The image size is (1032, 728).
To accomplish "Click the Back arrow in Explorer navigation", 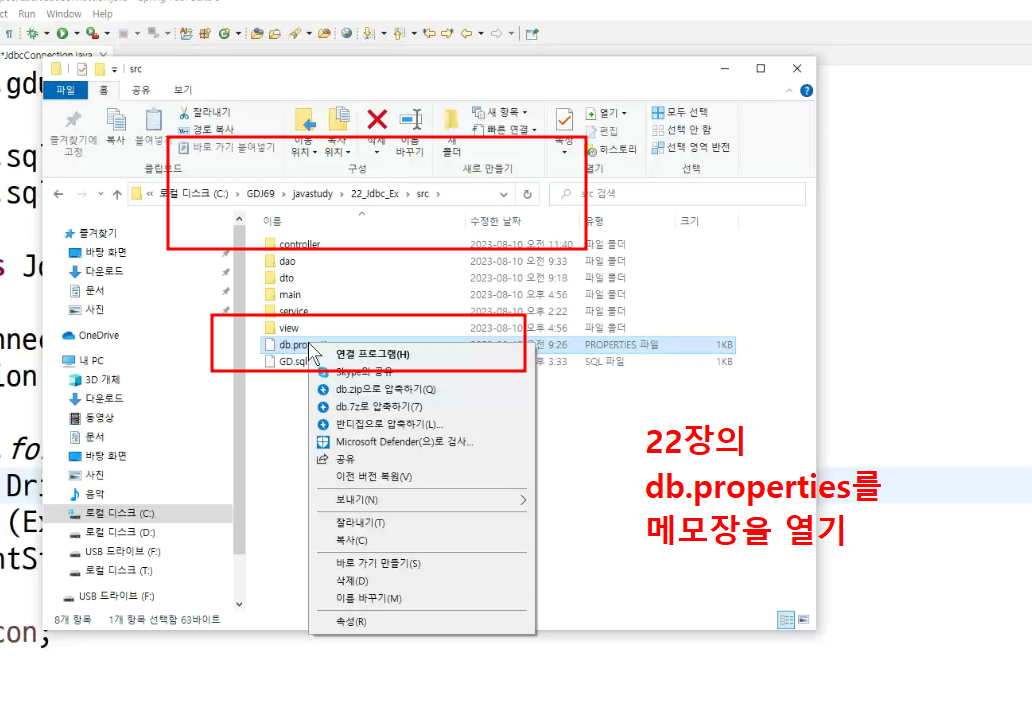I will click(59, 194).
